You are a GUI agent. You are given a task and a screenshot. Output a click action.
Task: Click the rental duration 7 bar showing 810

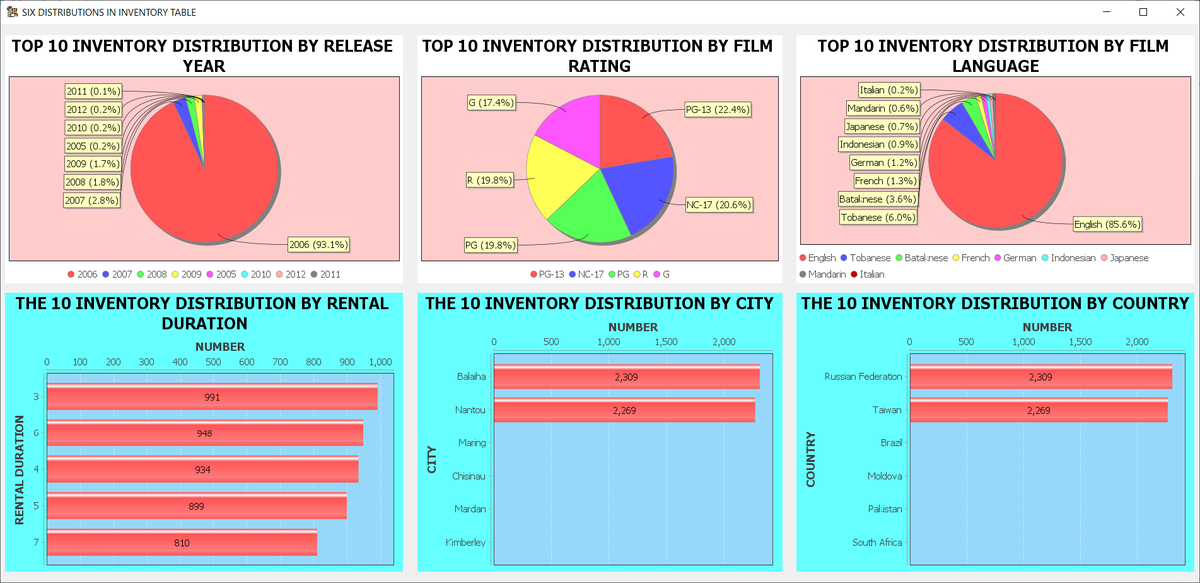click(182, 543)
